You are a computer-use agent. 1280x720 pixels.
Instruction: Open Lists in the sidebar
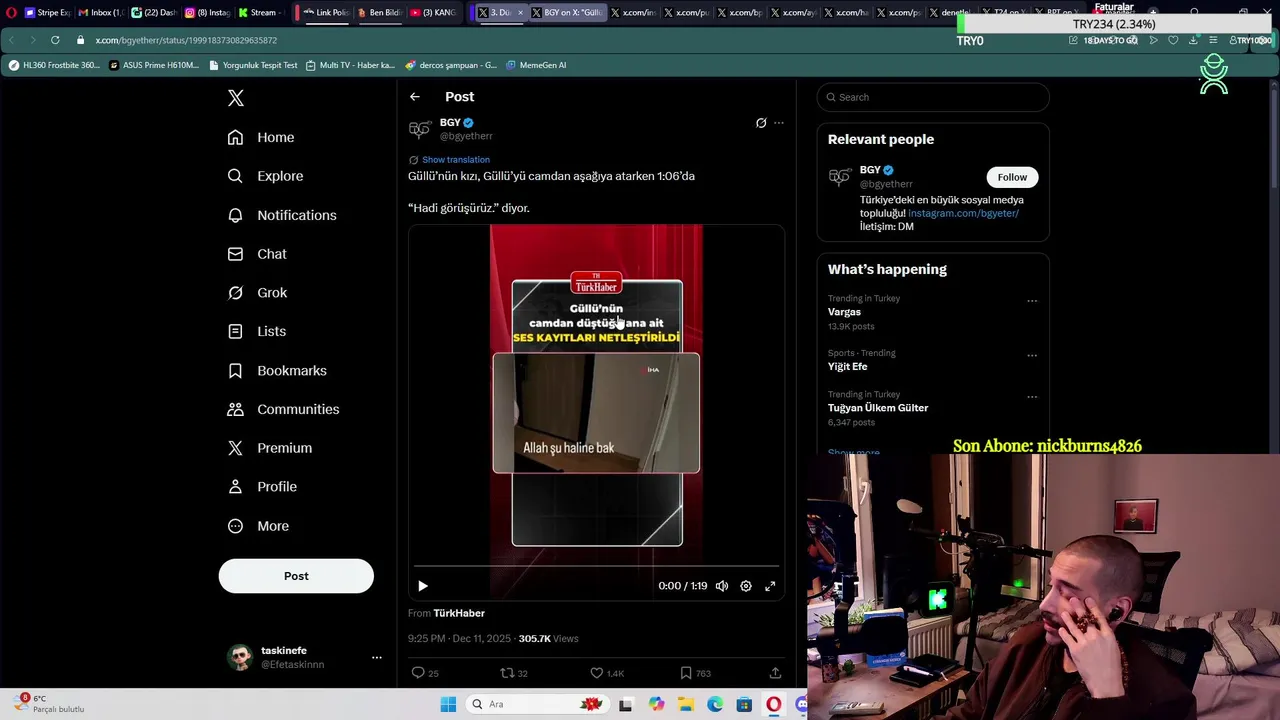point(256,331)
